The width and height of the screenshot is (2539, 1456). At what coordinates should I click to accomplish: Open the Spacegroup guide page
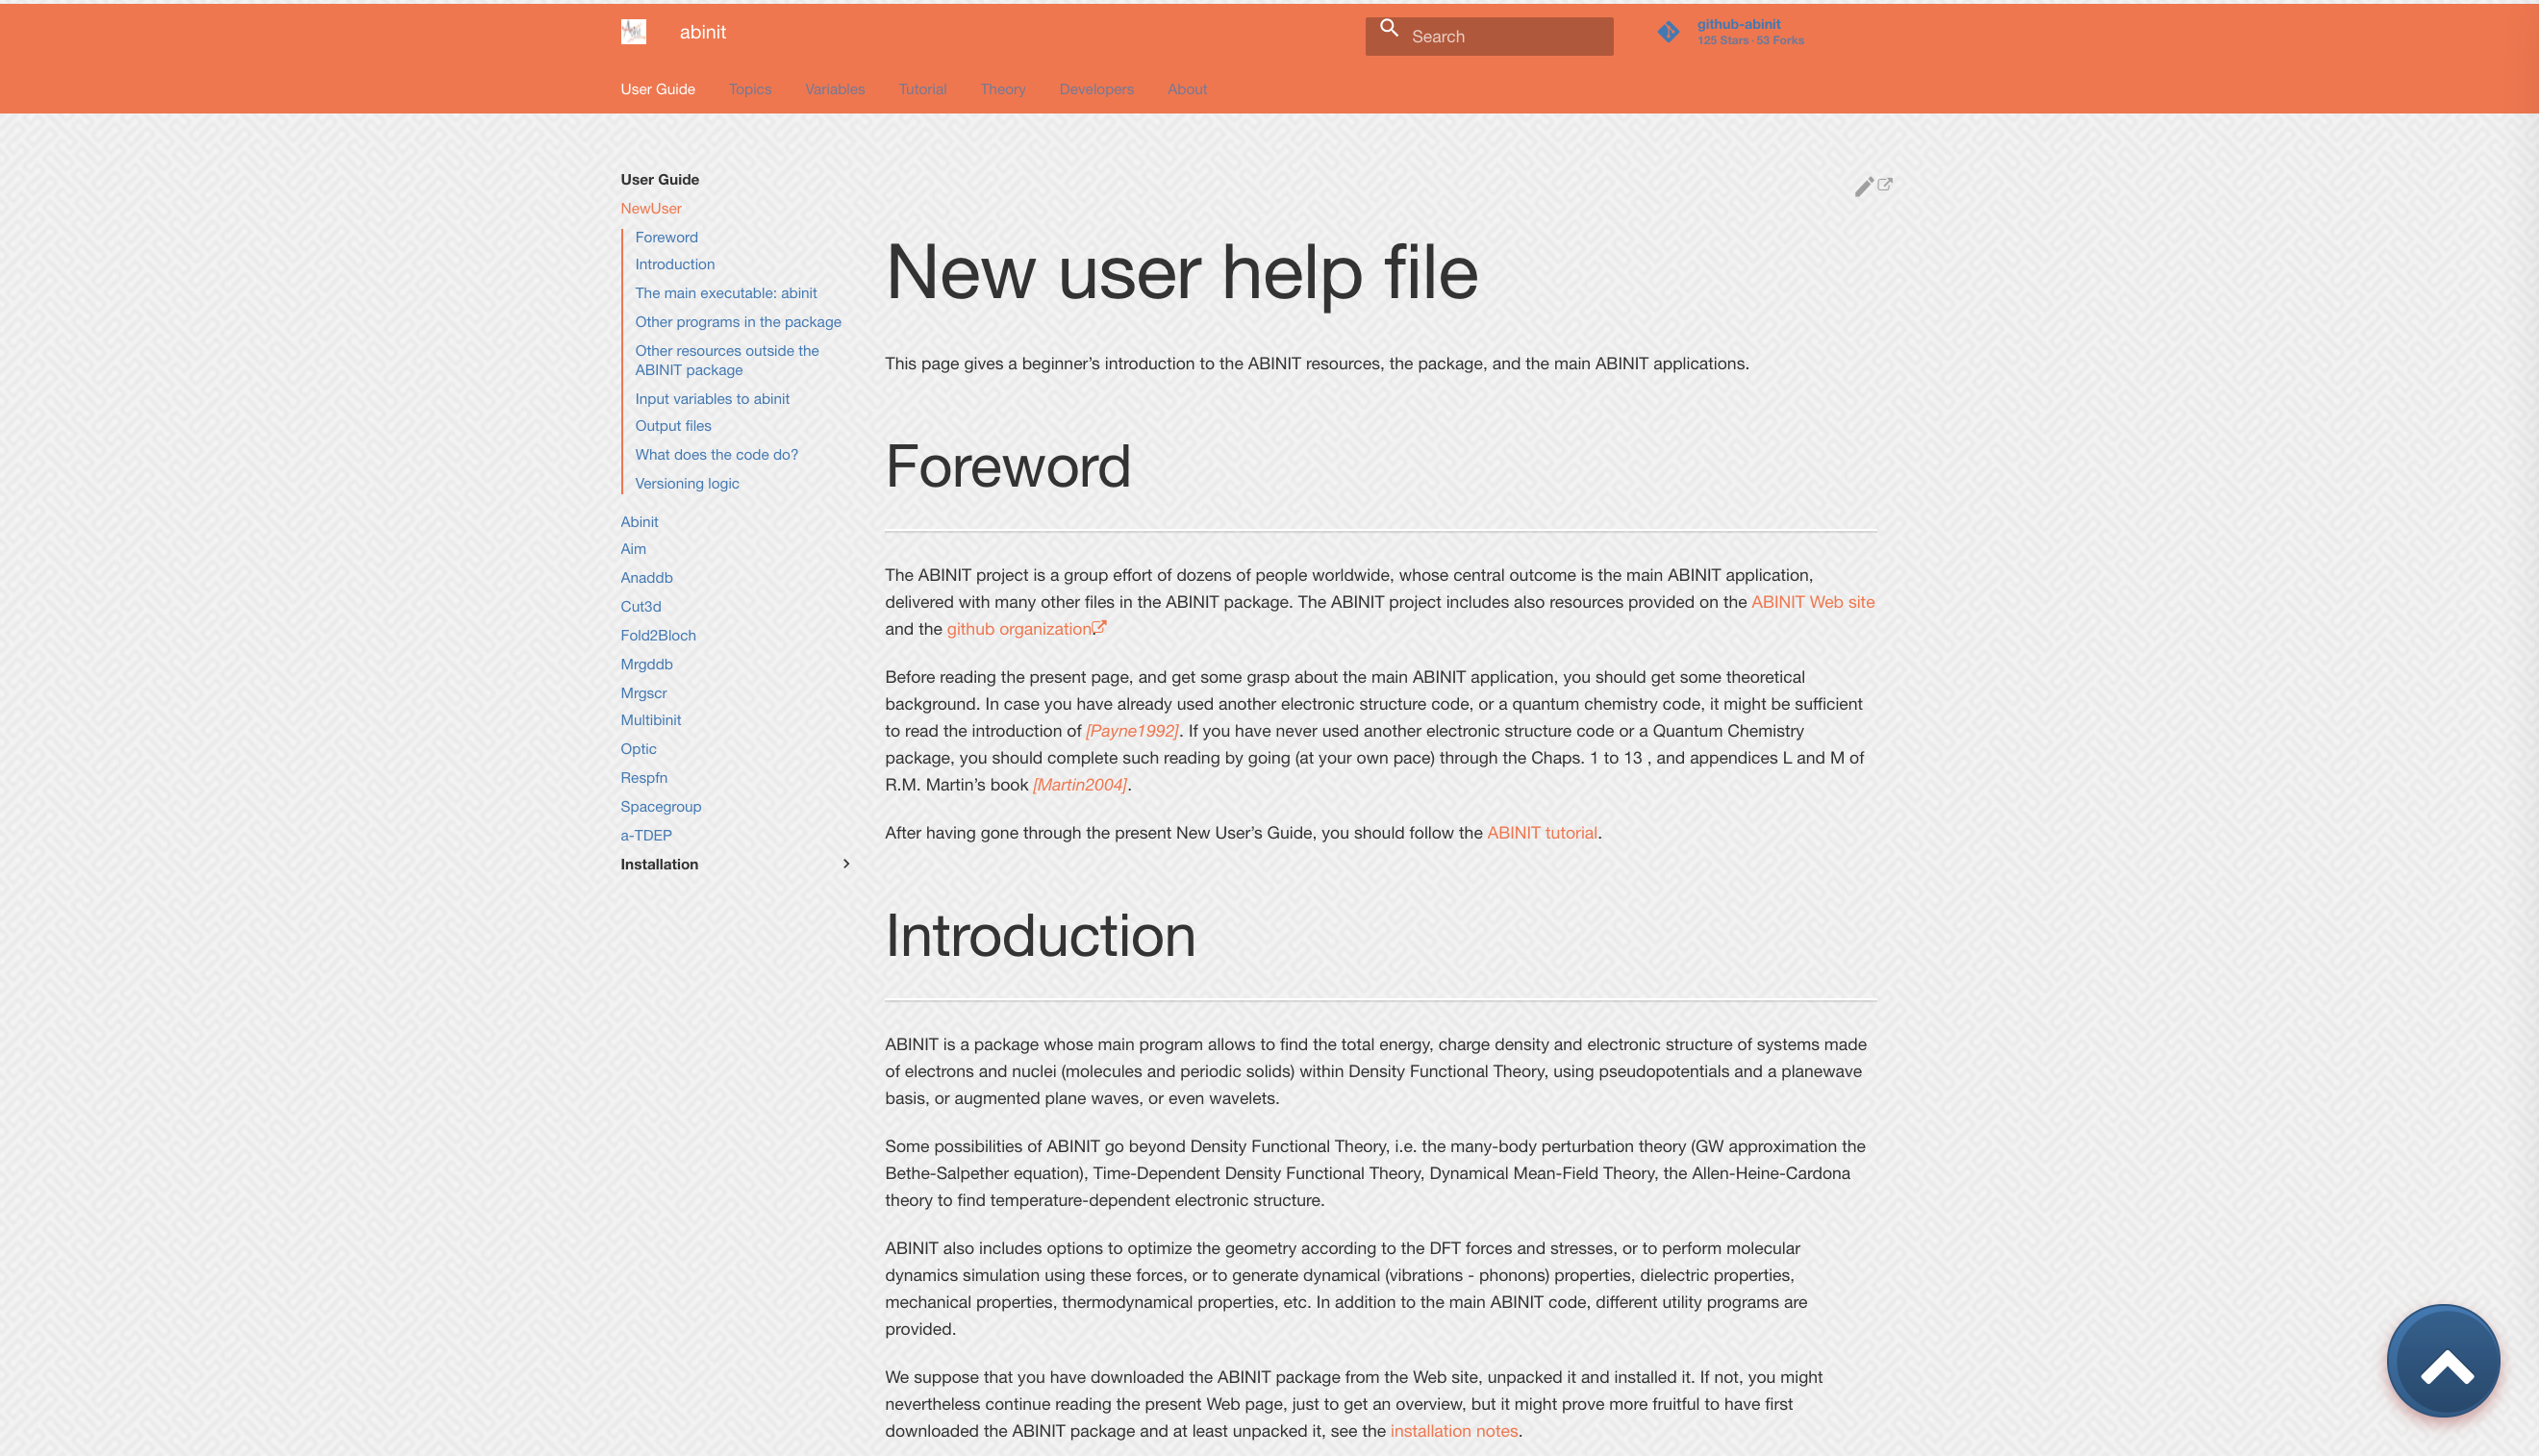click(660, 807)
